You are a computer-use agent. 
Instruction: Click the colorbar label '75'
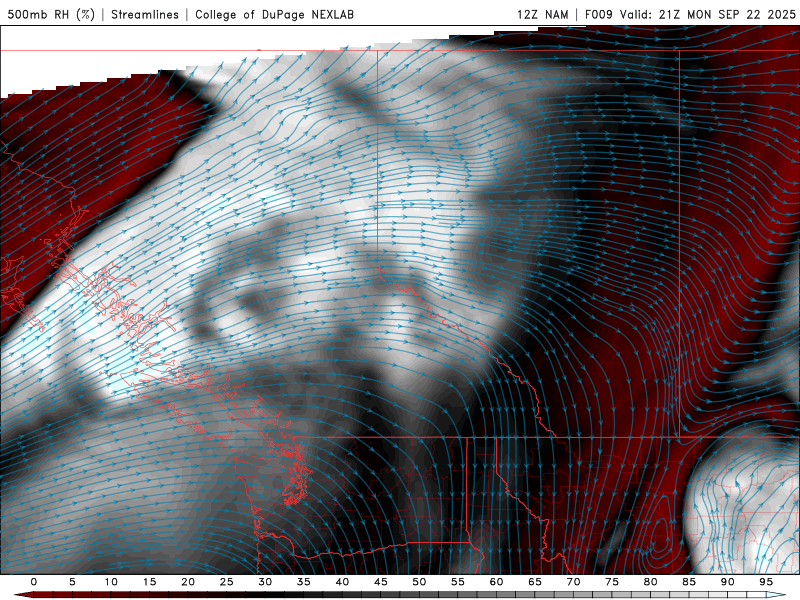tap(612, 582)
